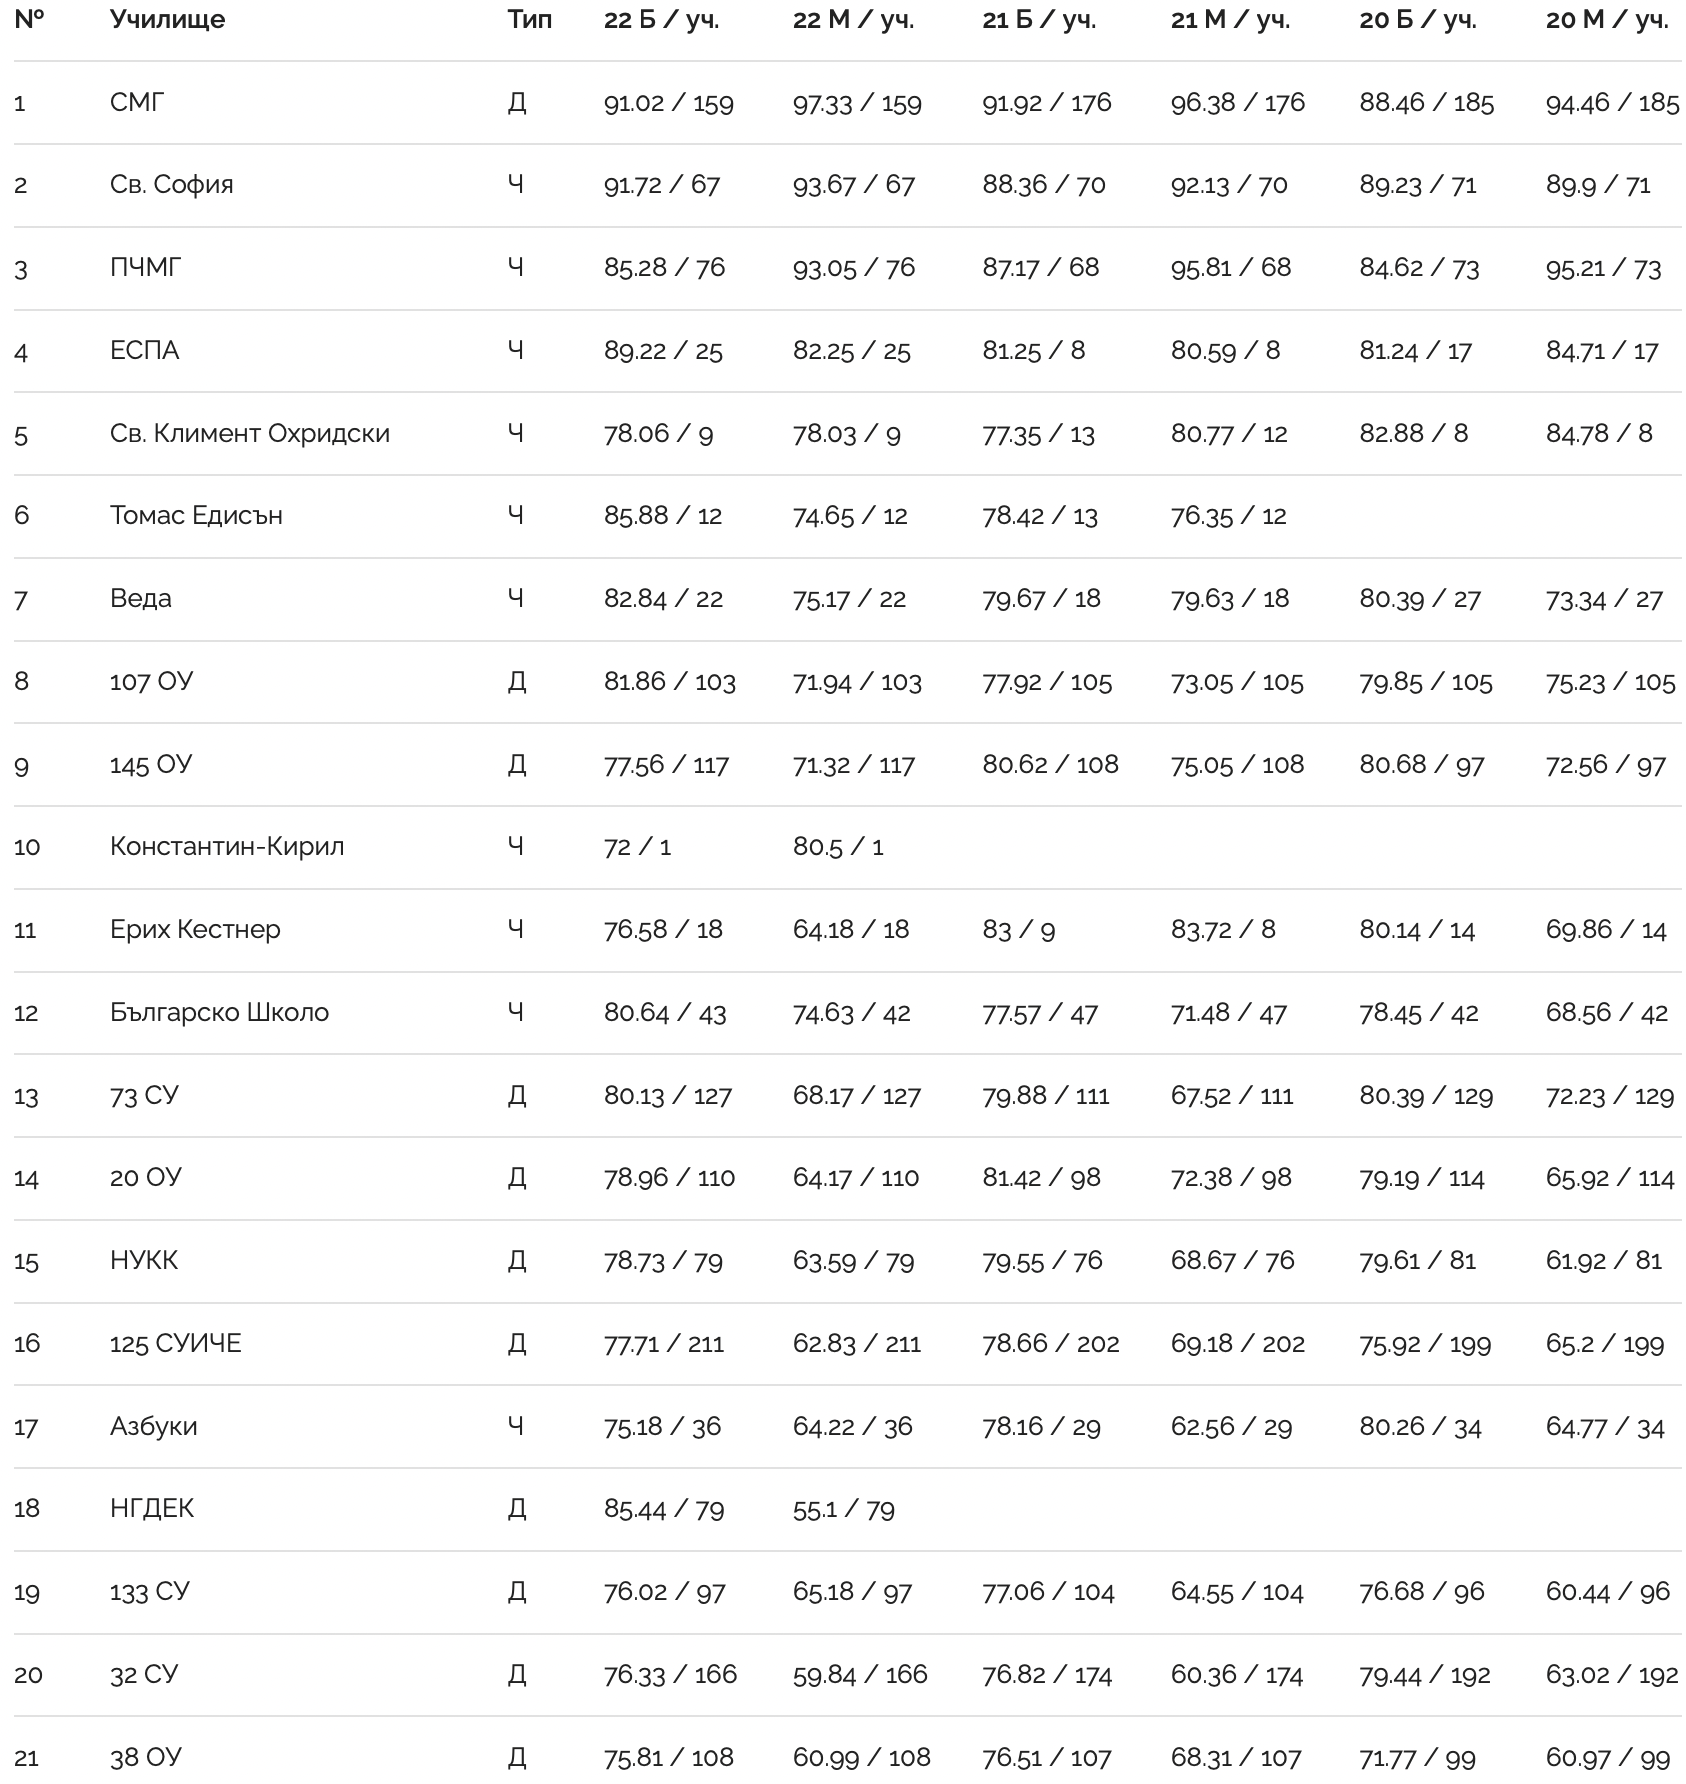Sort by the 22 Б / уч. column header
Viewport: 1686px width, 1784px height.
(661, 19)
